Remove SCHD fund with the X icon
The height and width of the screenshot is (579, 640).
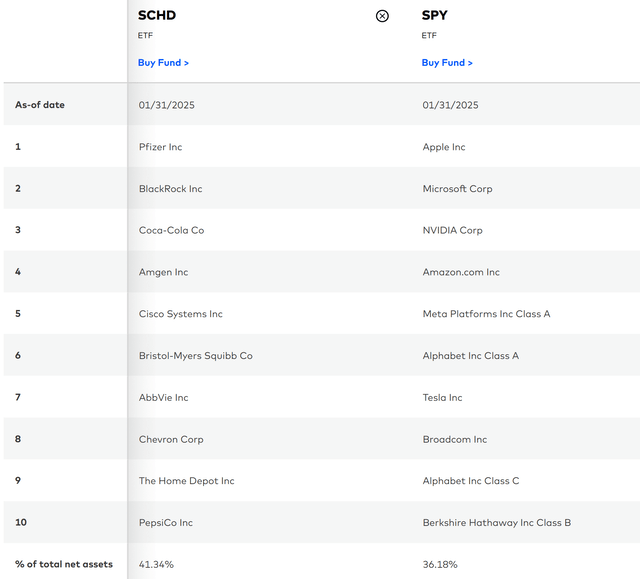382,16
